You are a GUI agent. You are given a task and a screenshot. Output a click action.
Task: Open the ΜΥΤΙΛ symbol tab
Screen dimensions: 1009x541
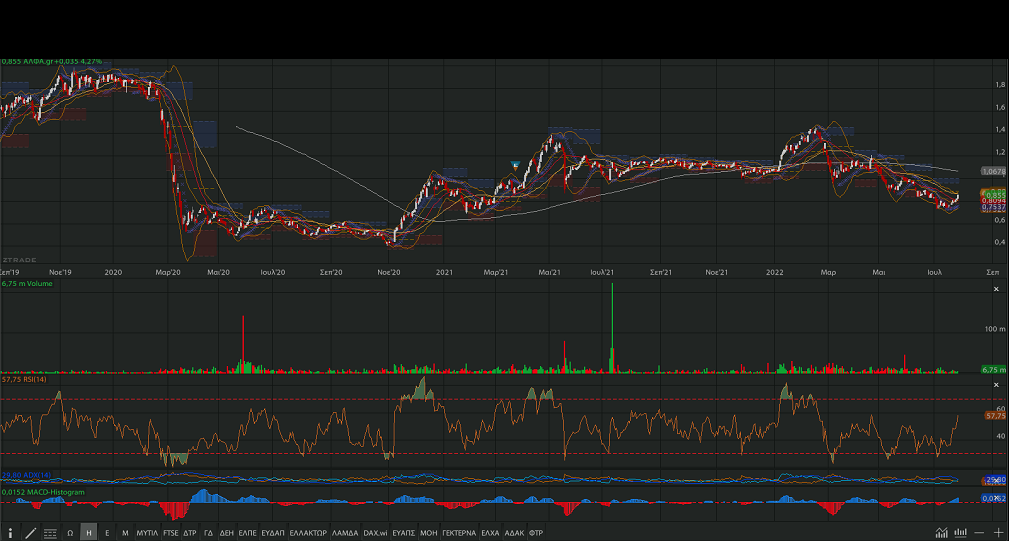147,533
